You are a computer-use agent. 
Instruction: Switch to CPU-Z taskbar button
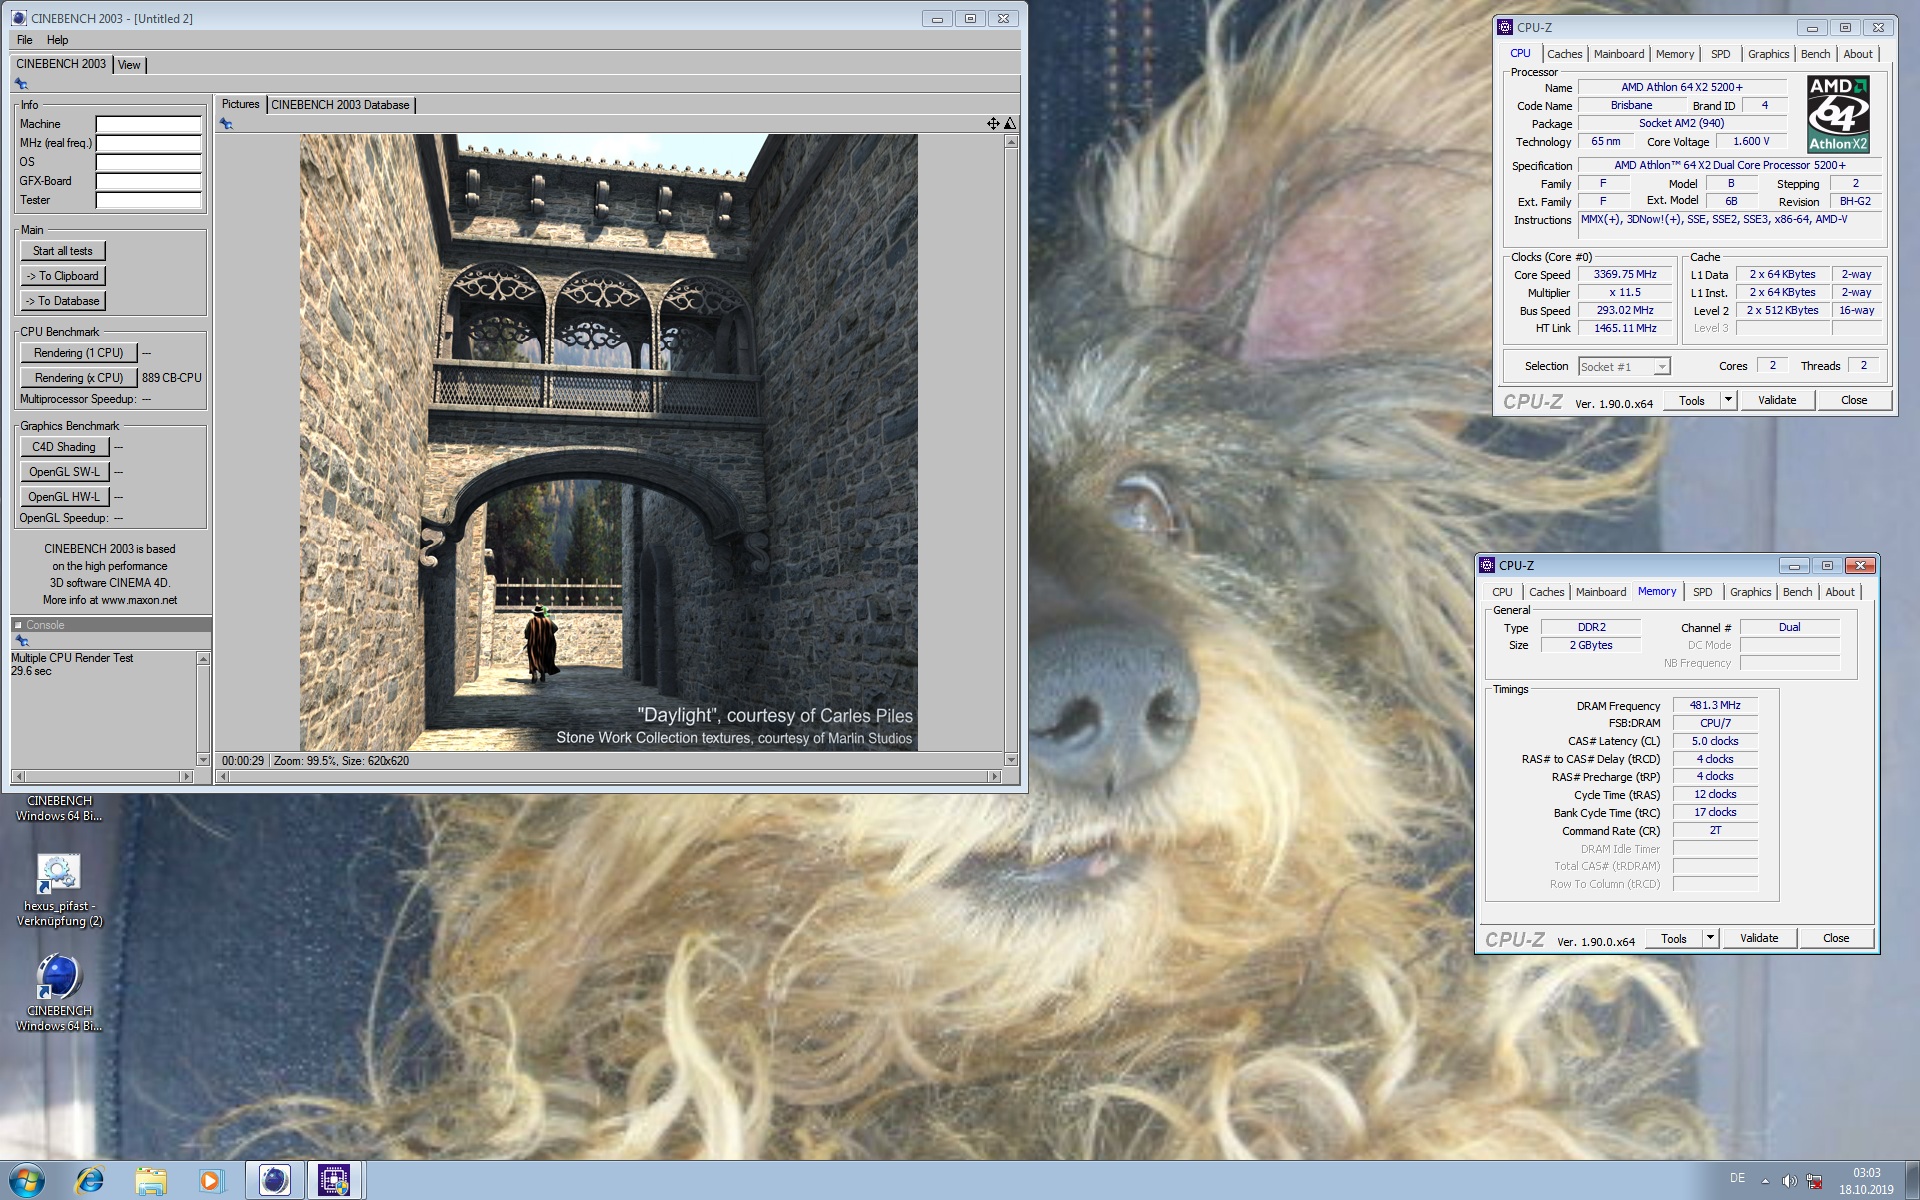coord(334,1180)
